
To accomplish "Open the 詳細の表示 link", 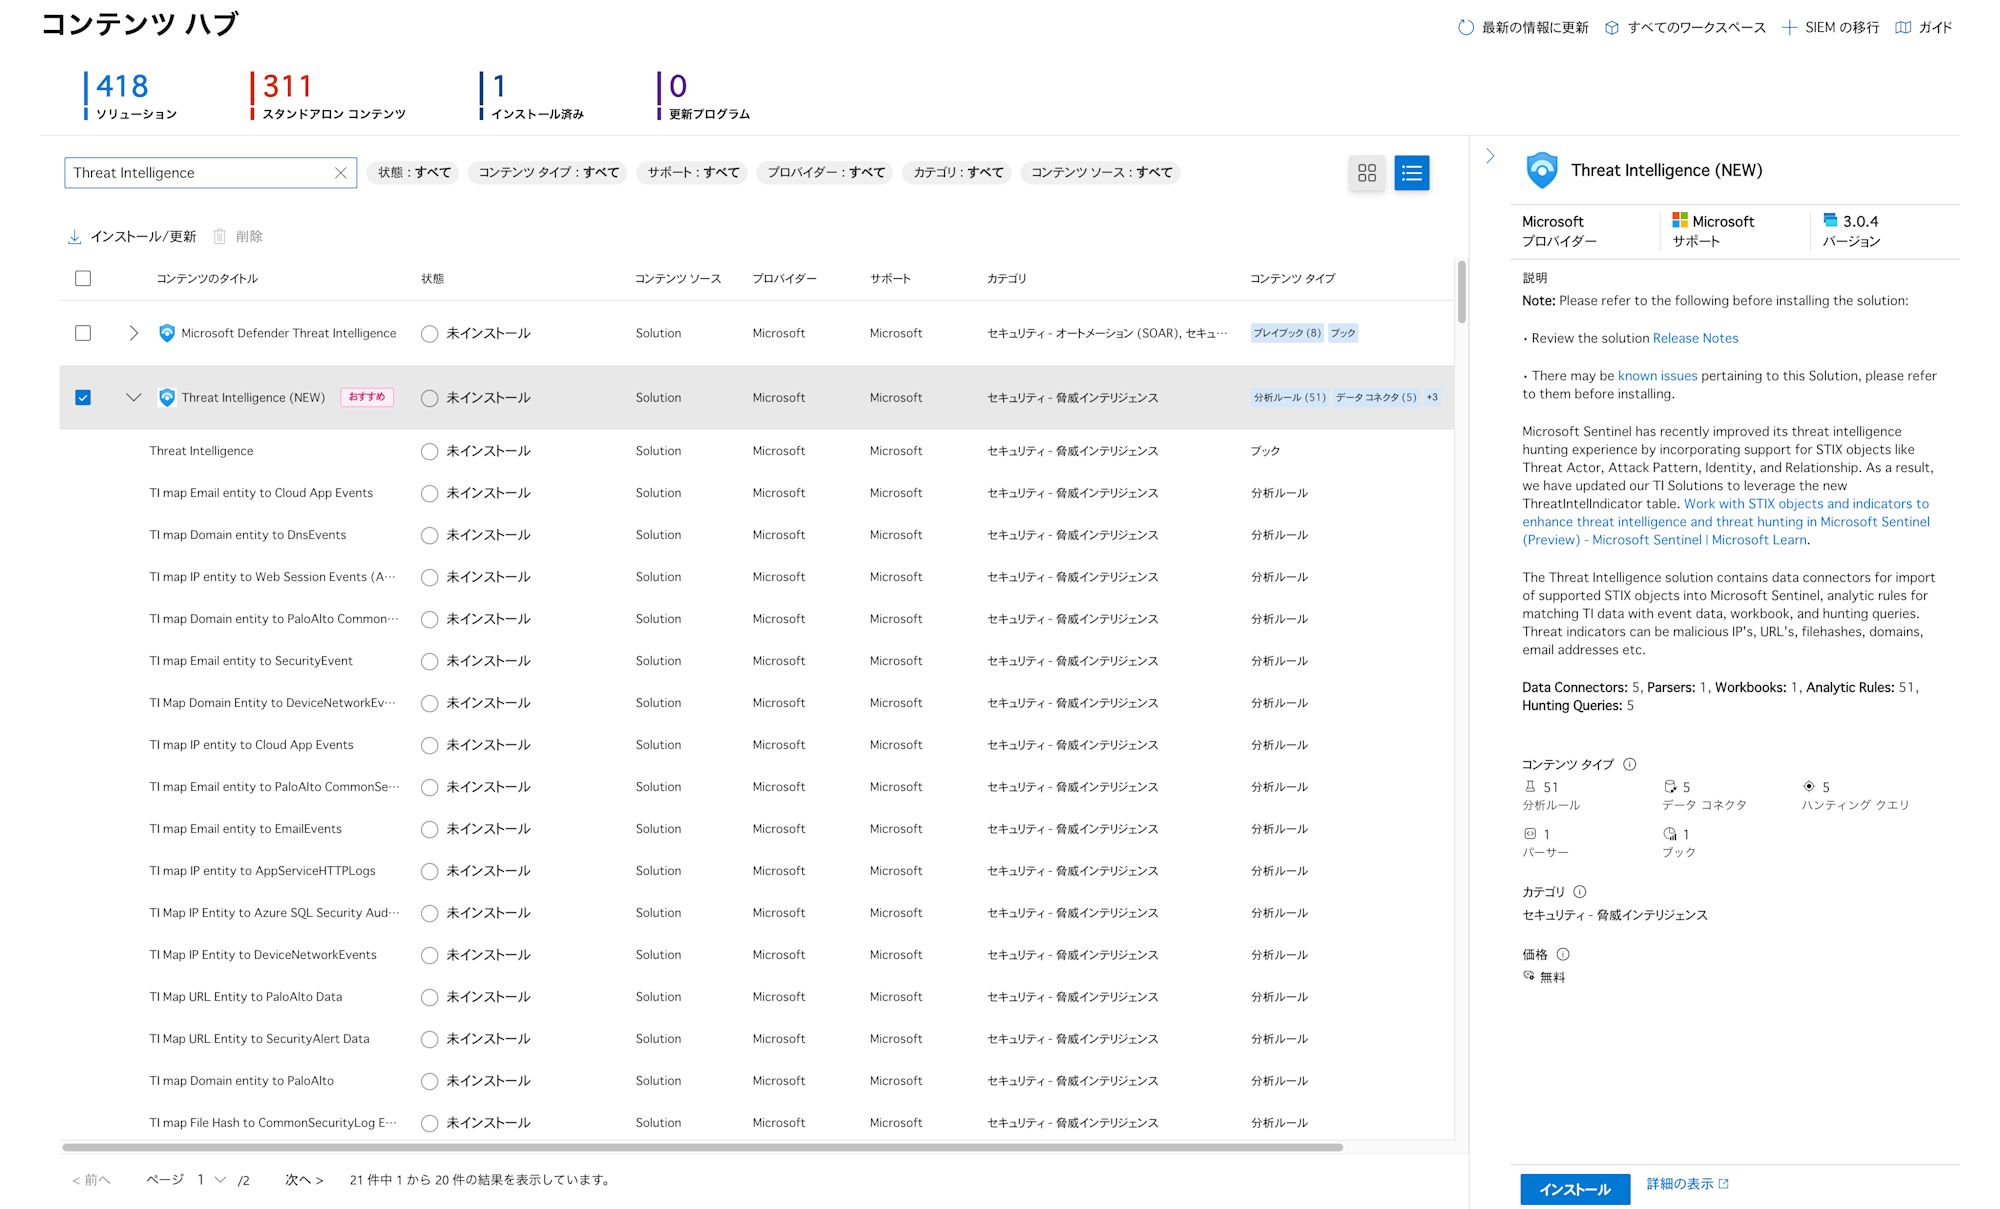I will click(x=1679, y=1184).
